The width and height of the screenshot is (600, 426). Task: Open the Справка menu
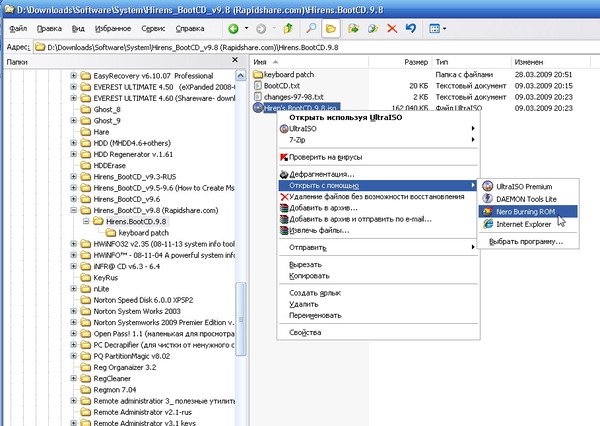pyautogui.click(x=190, y=29)
